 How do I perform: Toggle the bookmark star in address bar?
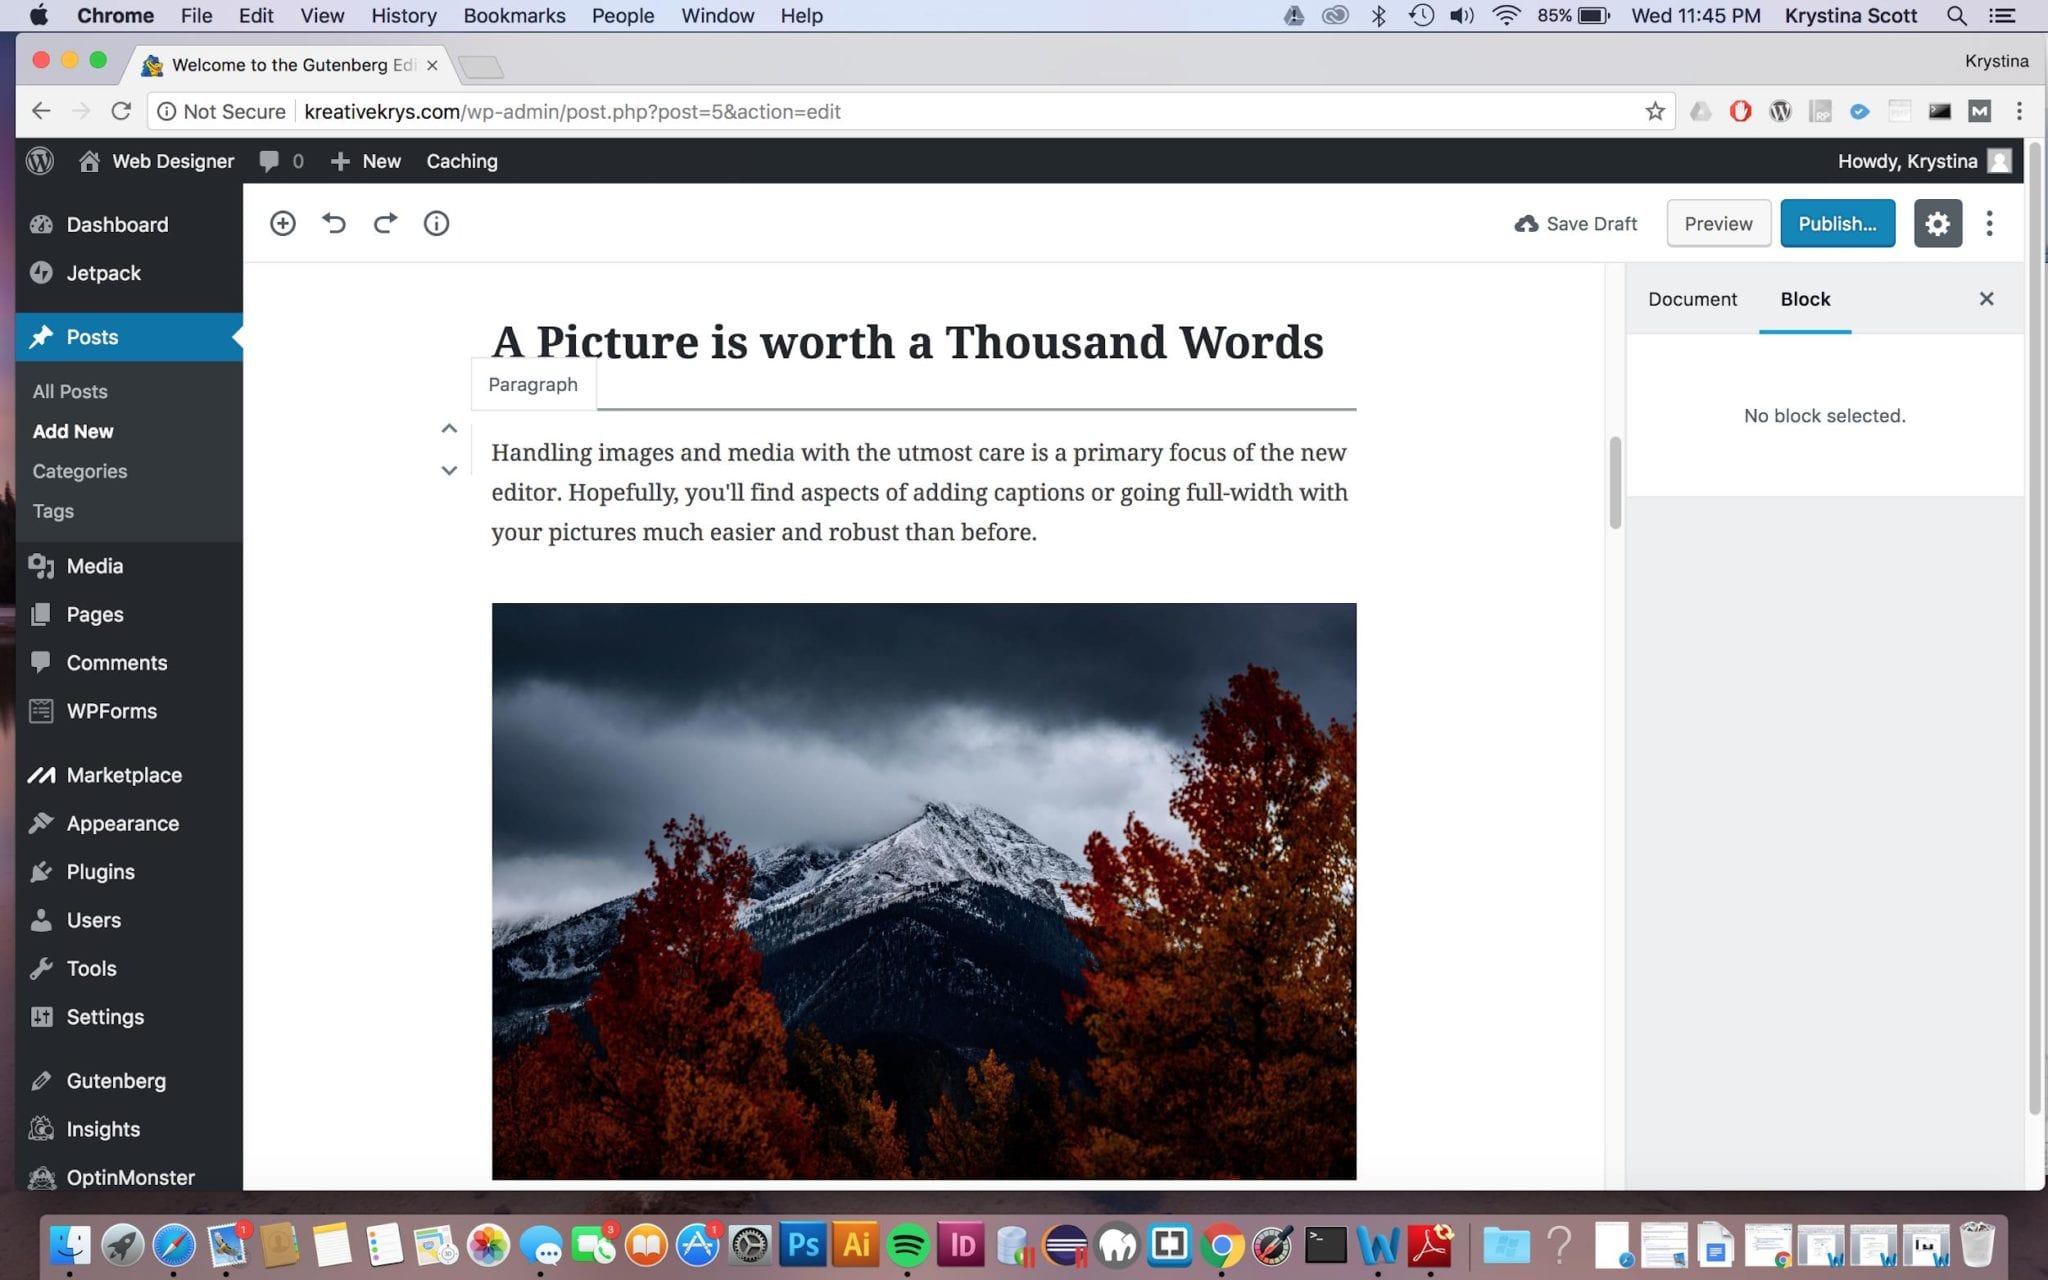1655,111
